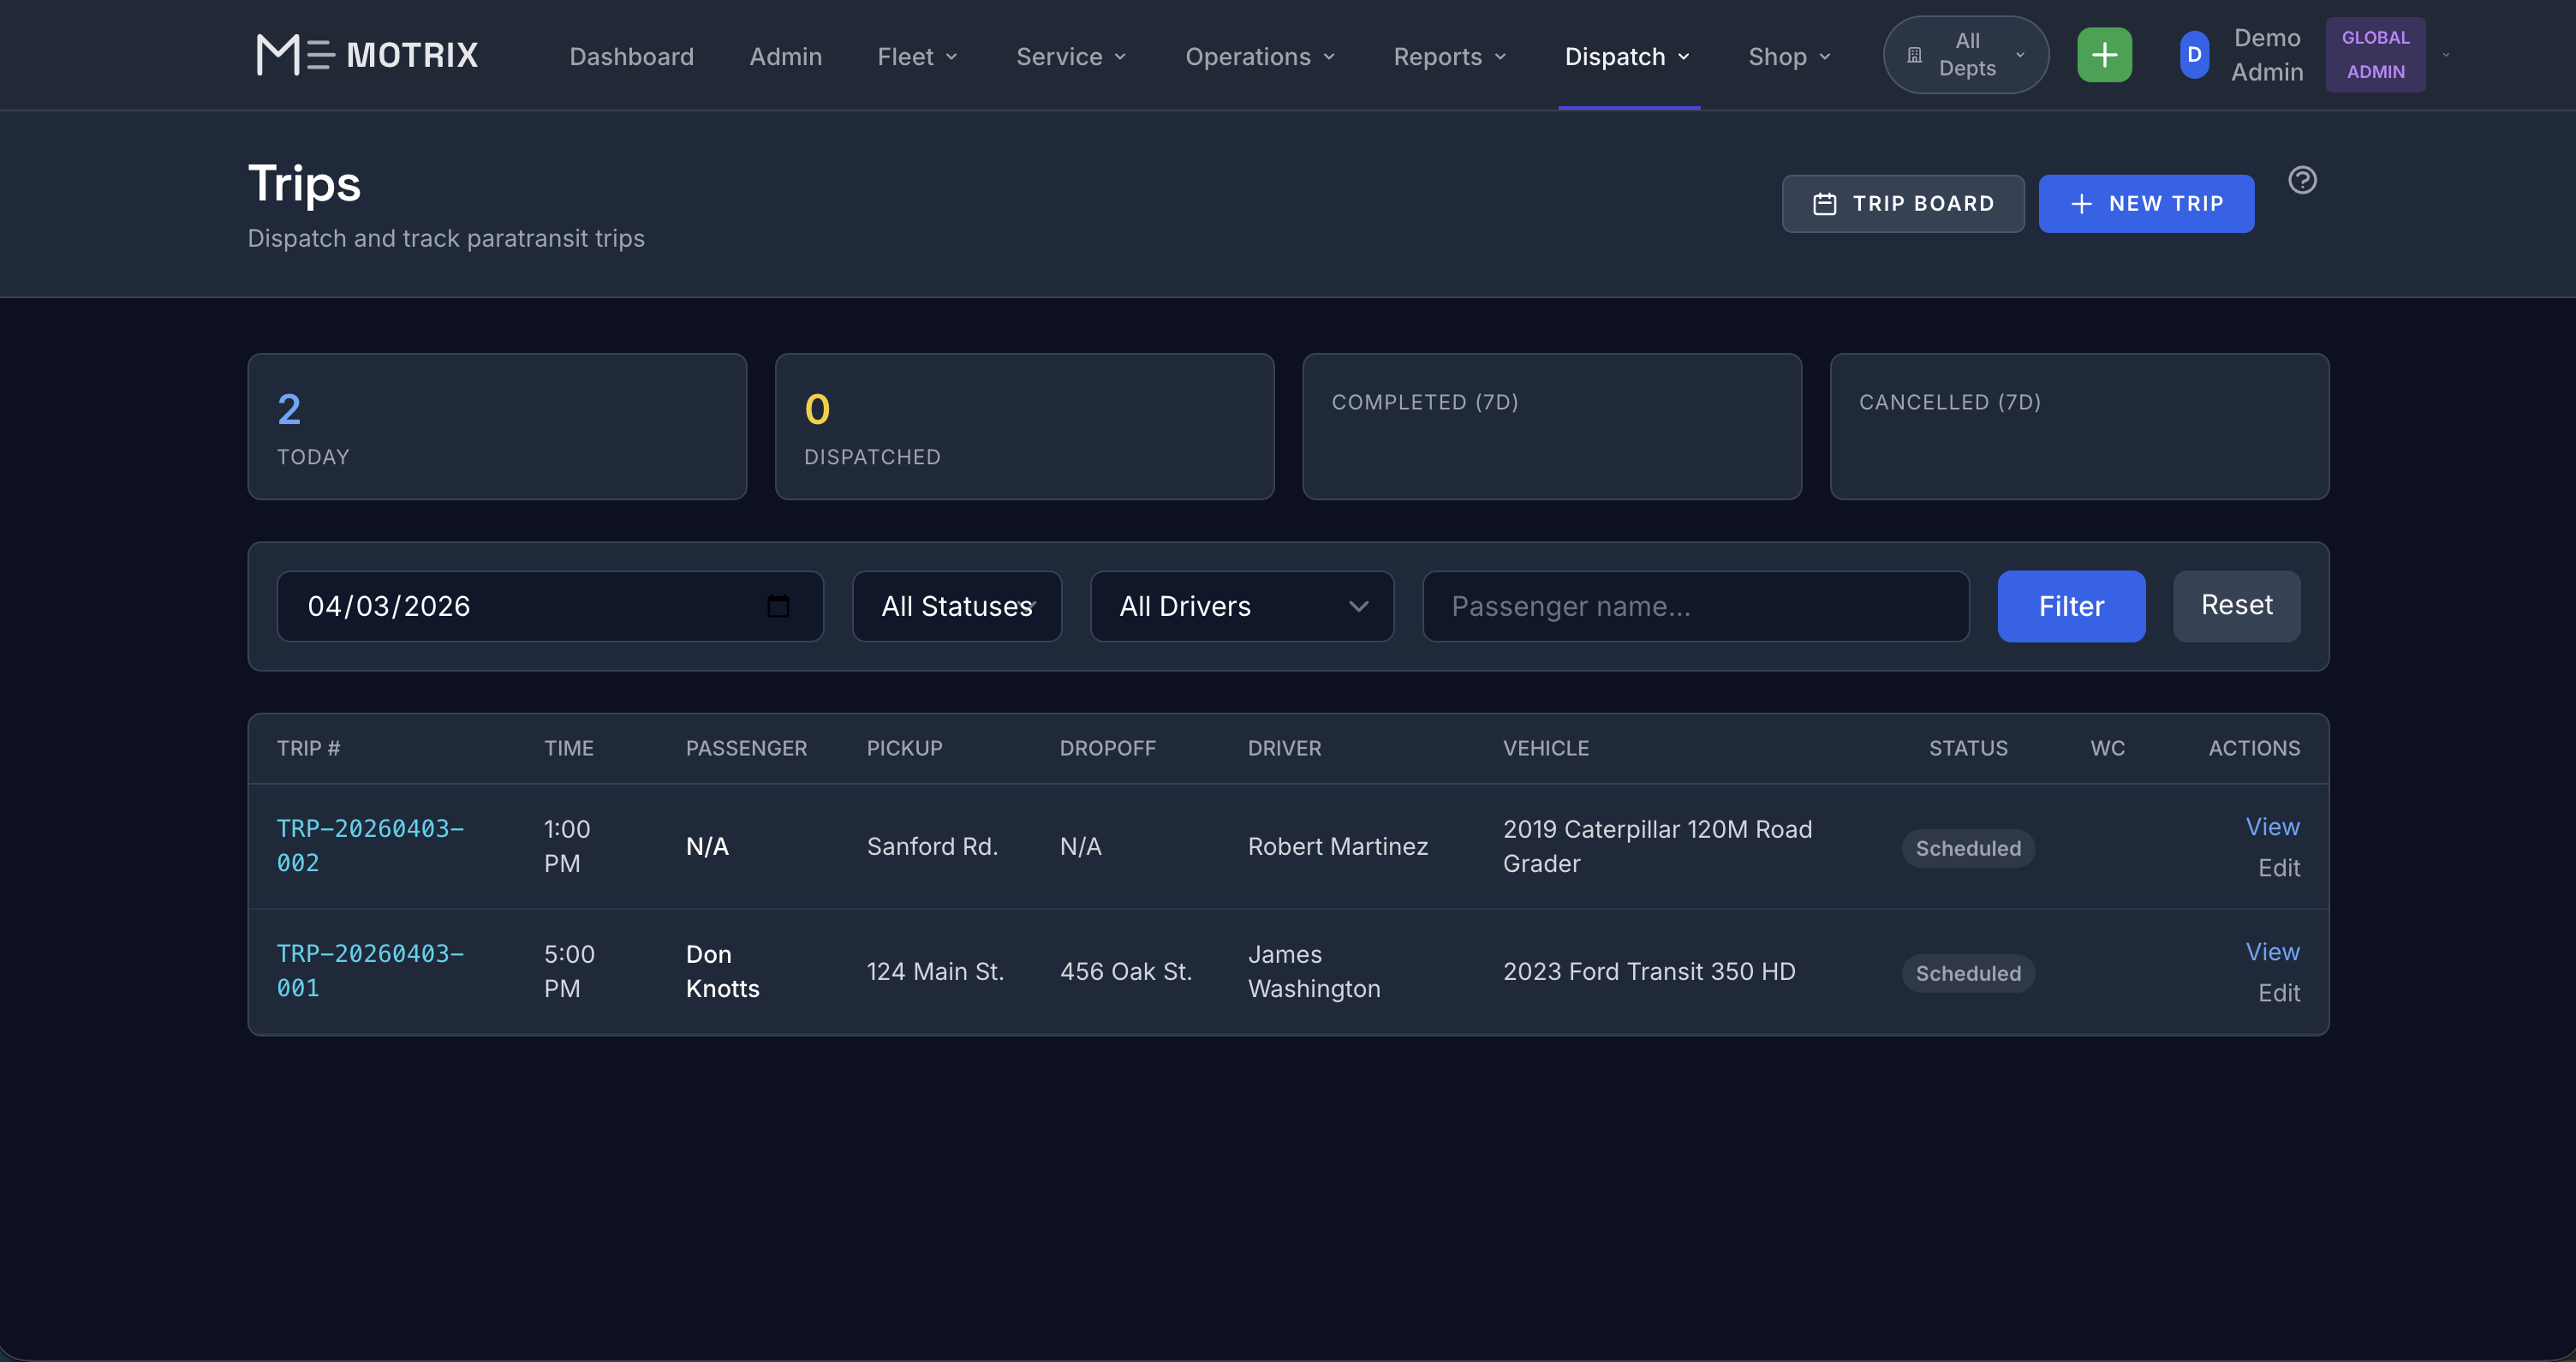This screenshot has width=2576, height=1362.
Task: Open the help question mark icon
Action: 2303,179
